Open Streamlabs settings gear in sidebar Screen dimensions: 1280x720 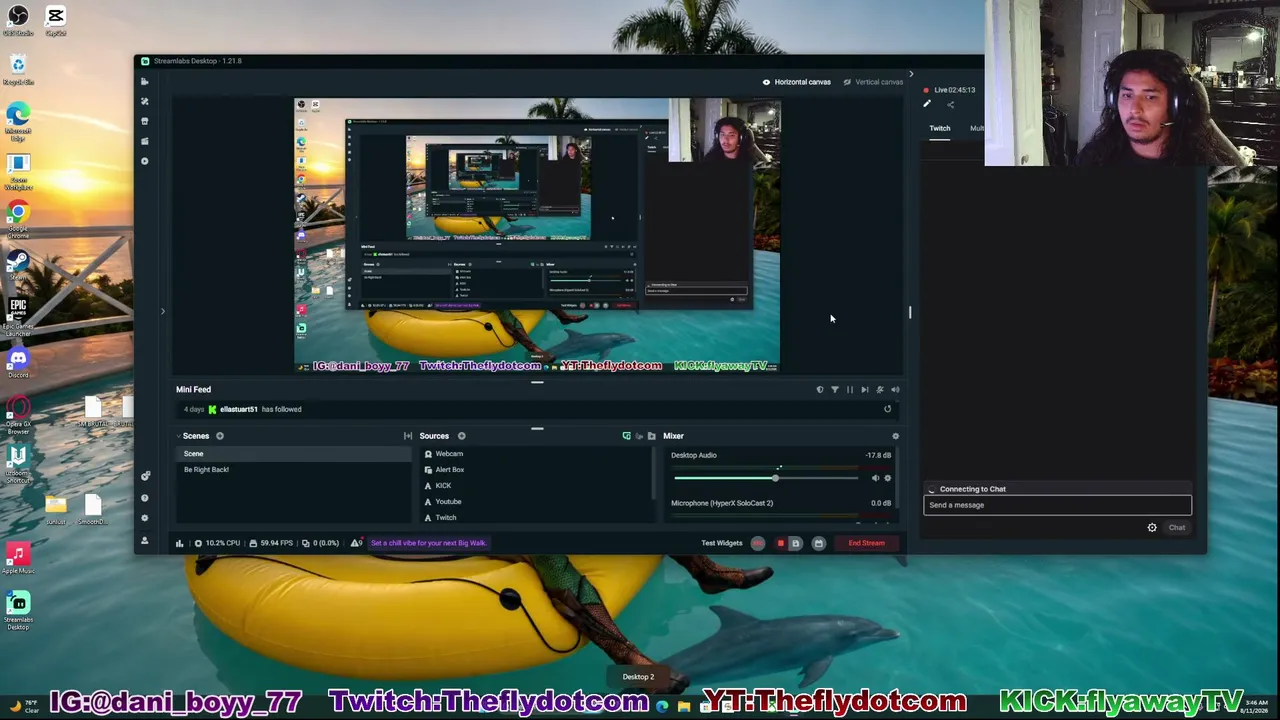tap(145, 518)
